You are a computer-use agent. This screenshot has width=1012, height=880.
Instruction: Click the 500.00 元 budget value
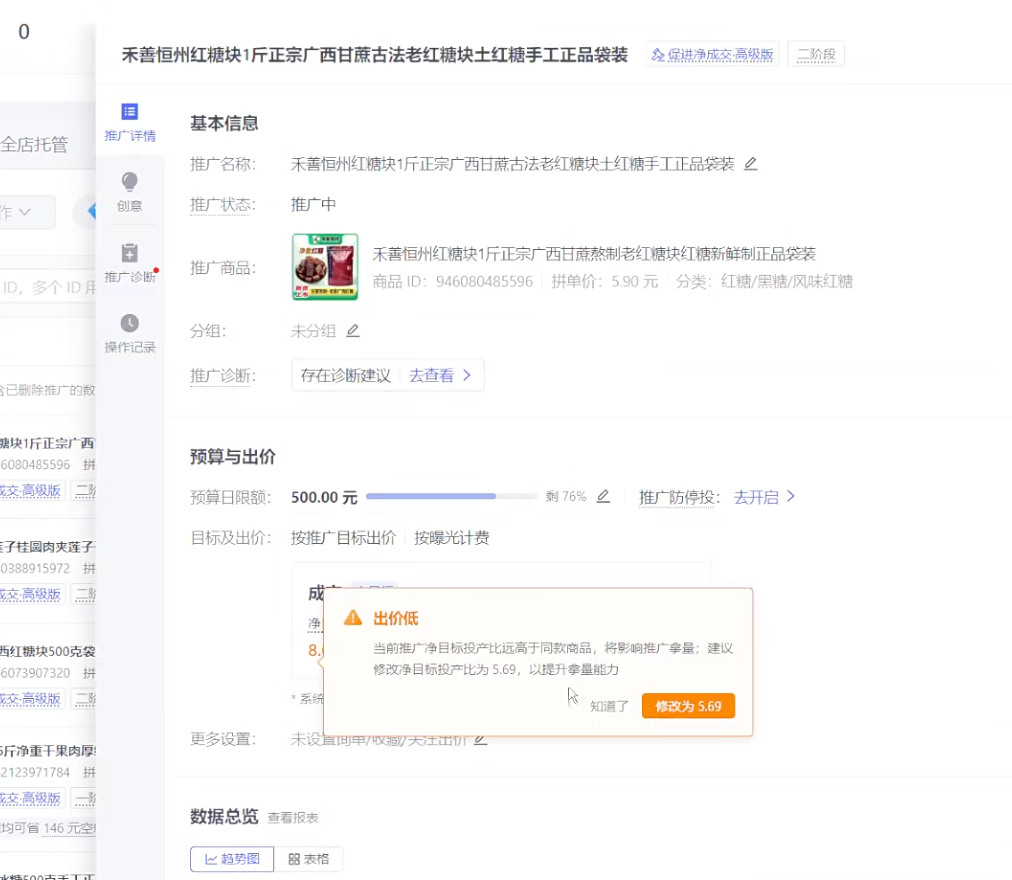coord(324,497)
